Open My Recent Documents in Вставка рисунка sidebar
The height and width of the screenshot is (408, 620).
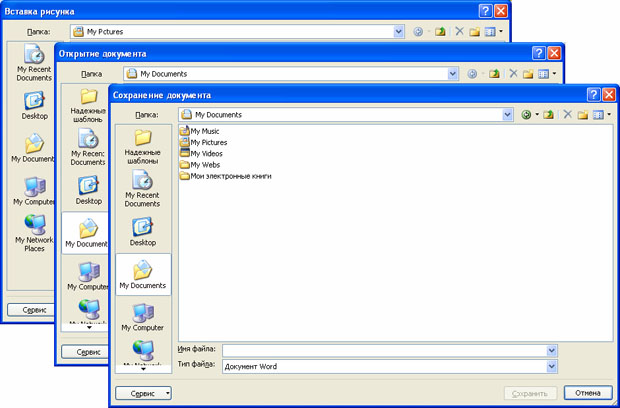[34, 62]
